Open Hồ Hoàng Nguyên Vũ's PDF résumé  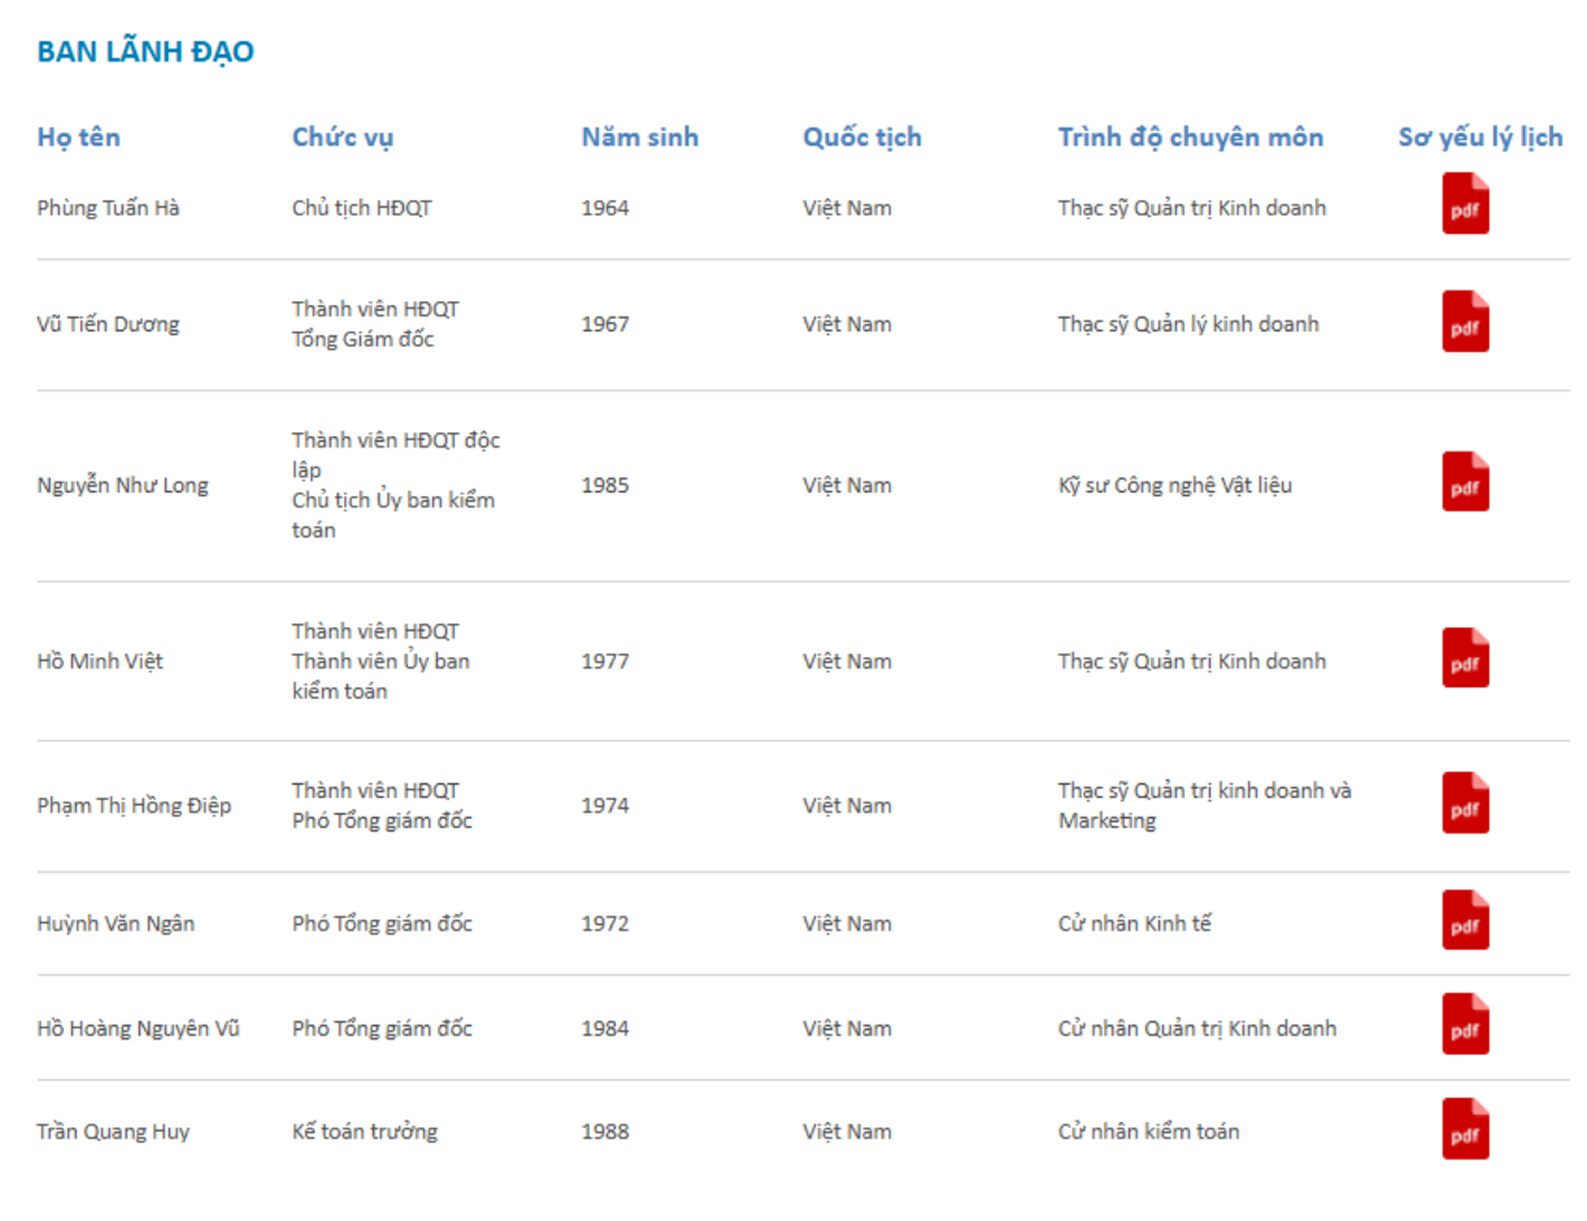1464,1024
